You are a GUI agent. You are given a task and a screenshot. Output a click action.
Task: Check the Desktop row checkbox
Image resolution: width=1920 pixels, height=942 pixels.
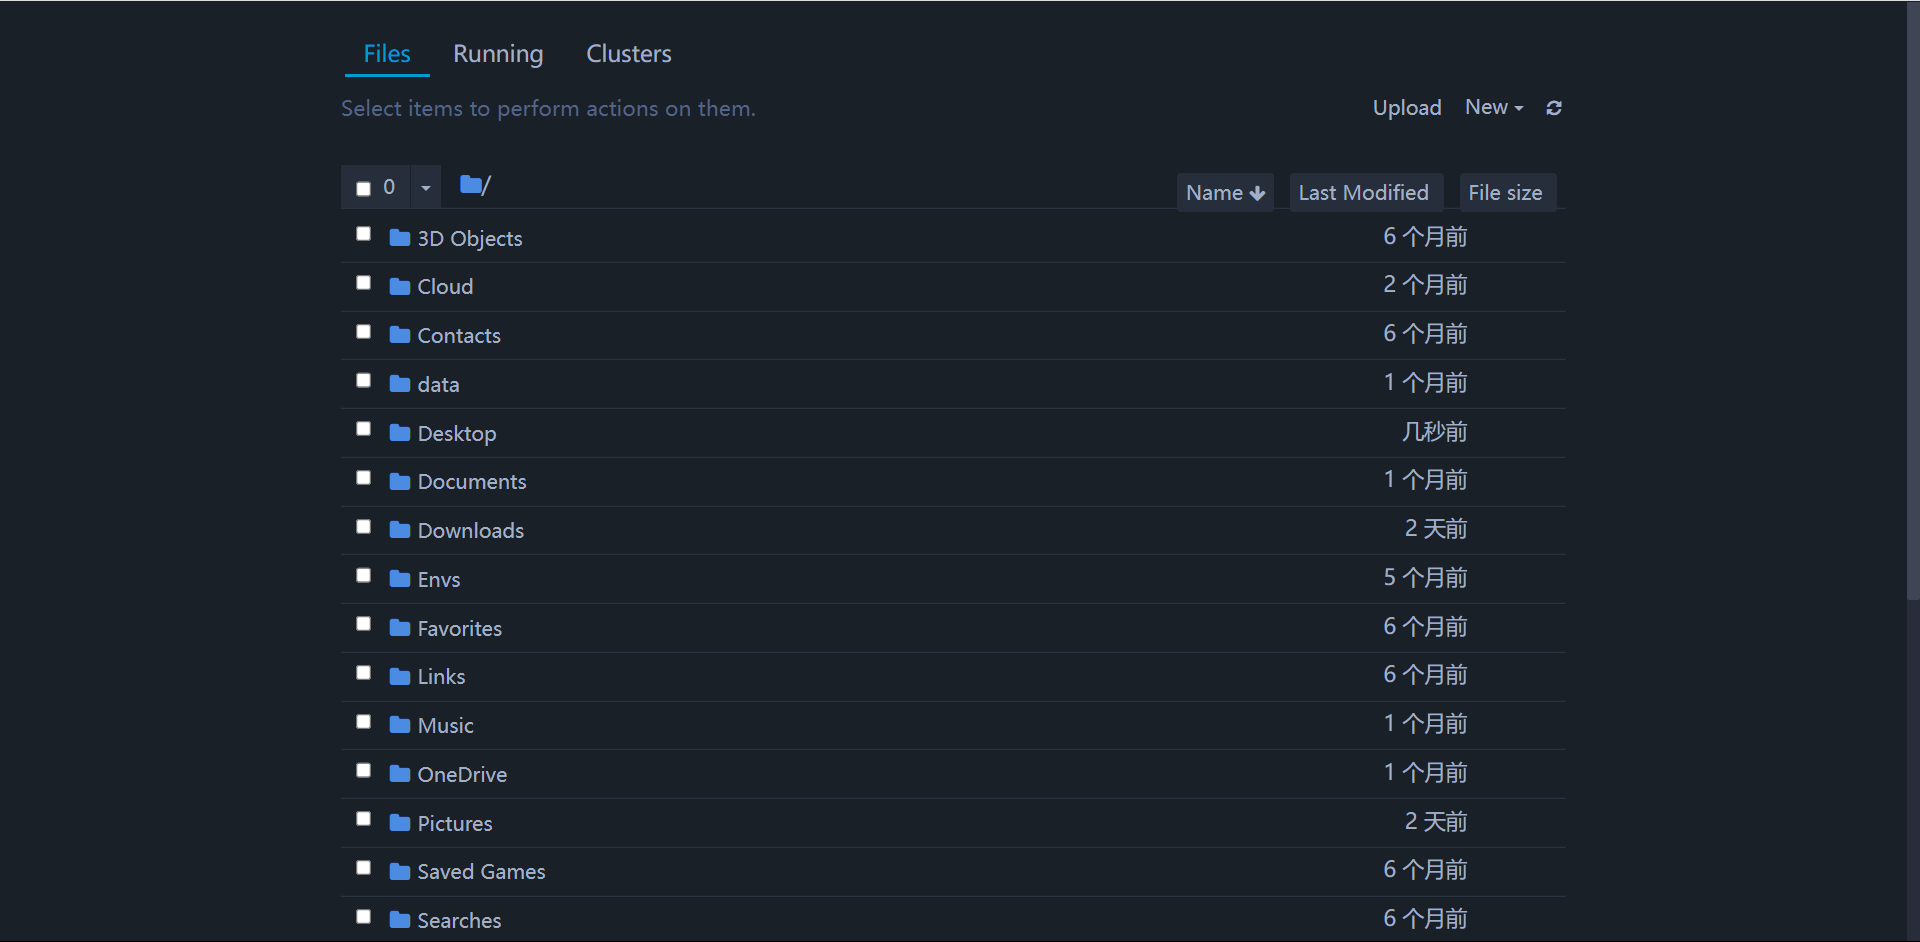(363, 429)
